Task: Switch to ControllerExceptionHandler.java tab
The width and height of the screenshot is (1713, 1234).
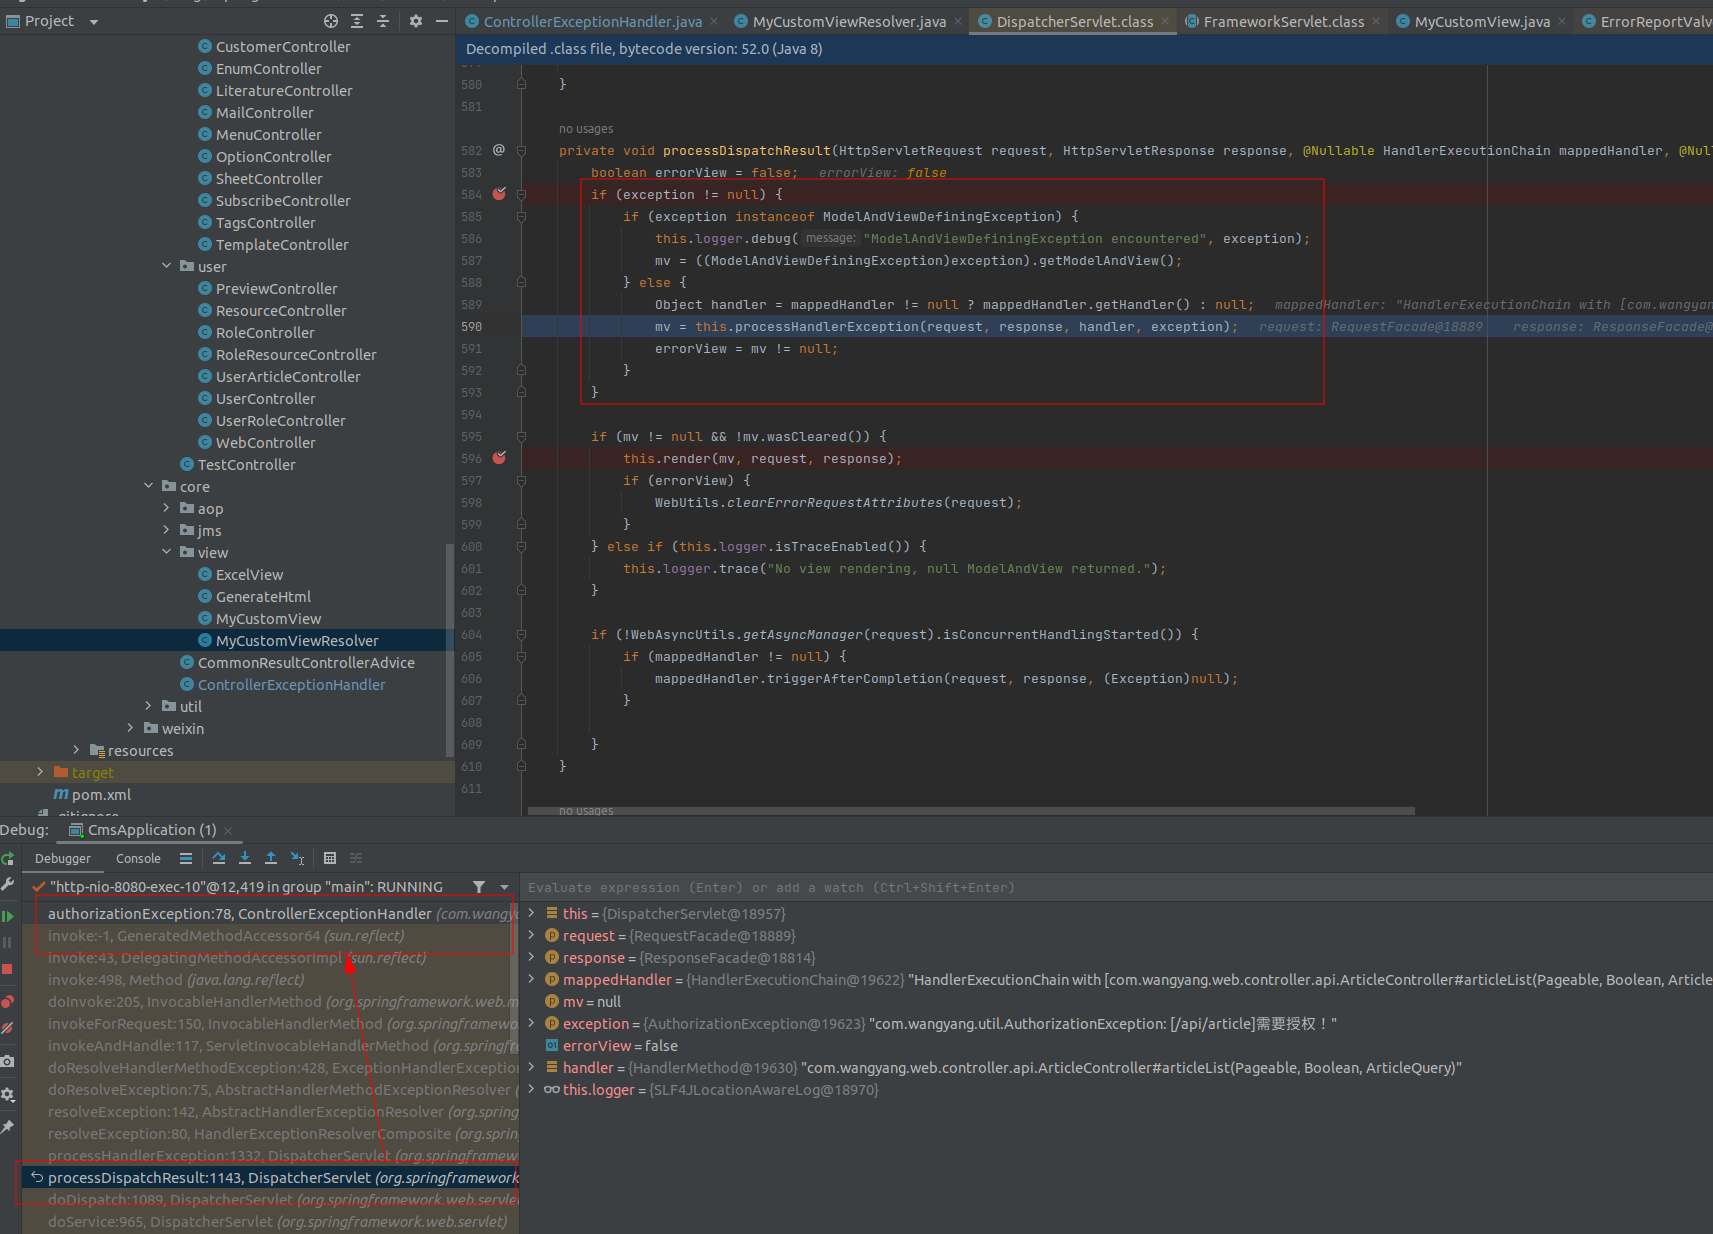Action: (x=592, y=21)
